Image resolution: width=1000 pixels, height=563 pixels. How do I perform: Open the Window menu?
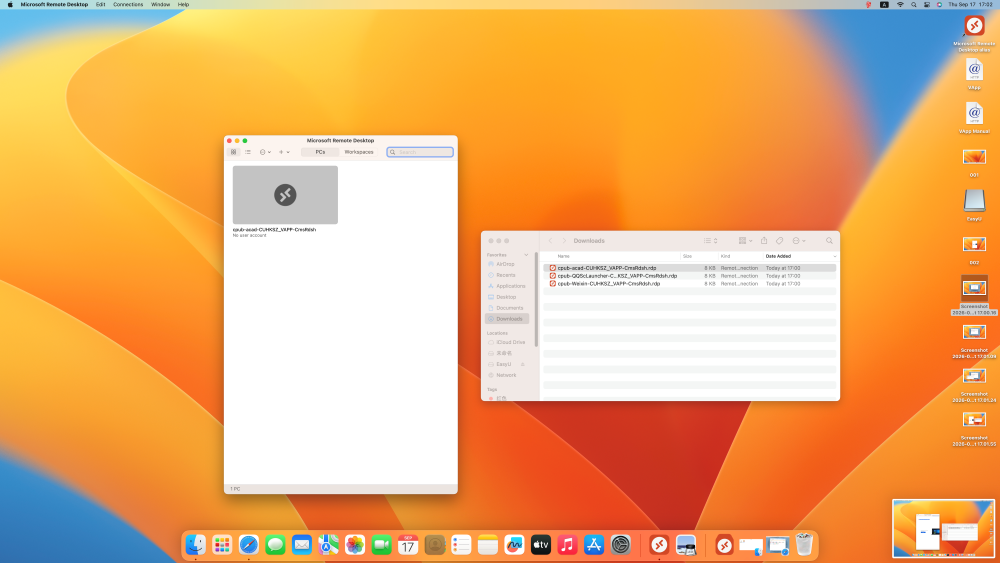(x=160, y=4)
